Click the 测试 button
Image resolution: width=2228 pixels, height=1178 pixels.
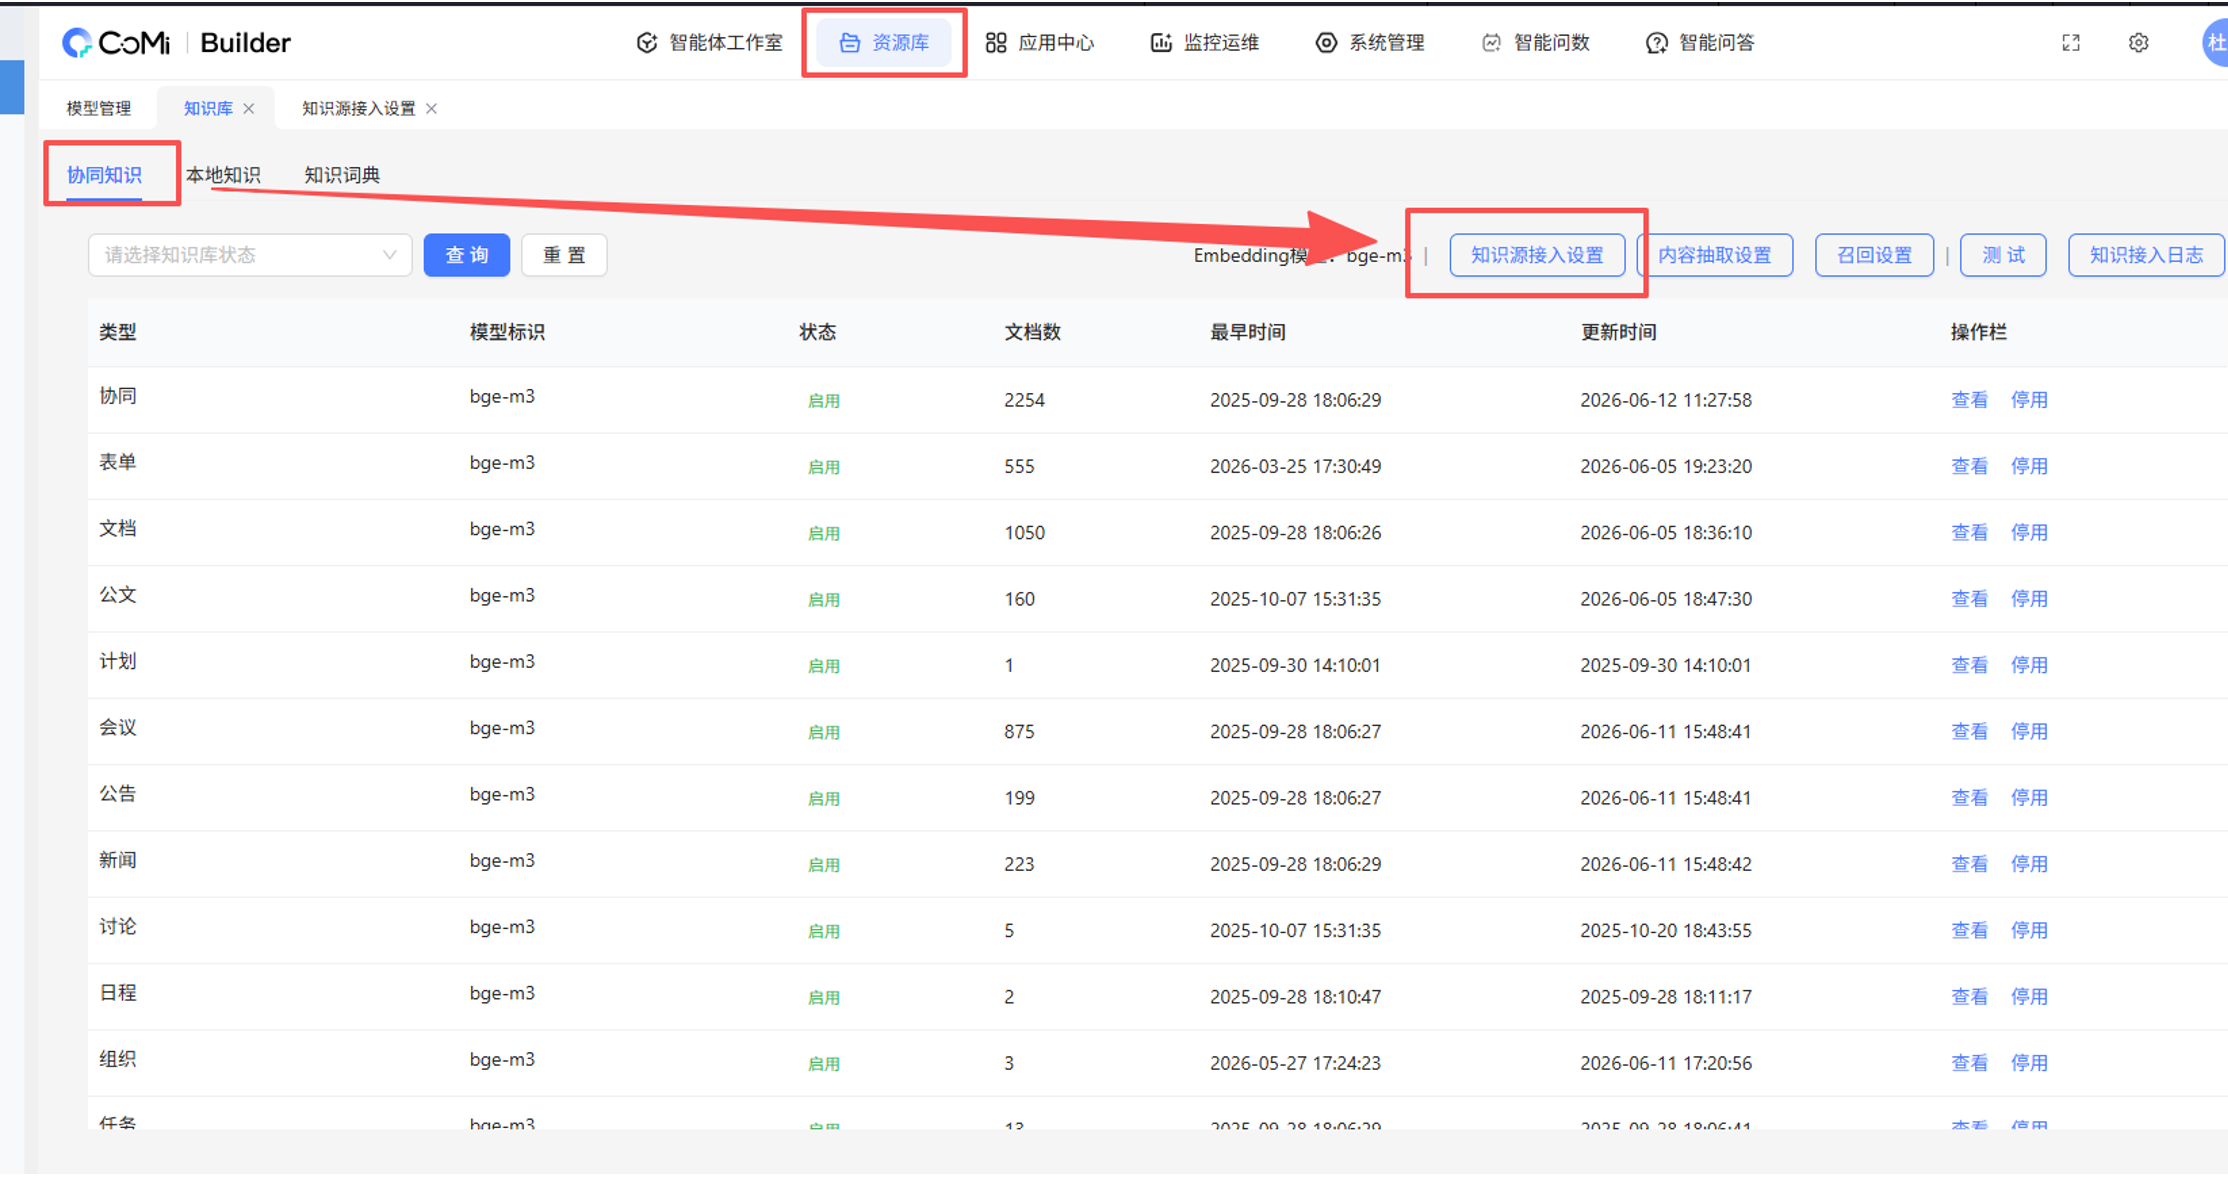(2003, 255)
